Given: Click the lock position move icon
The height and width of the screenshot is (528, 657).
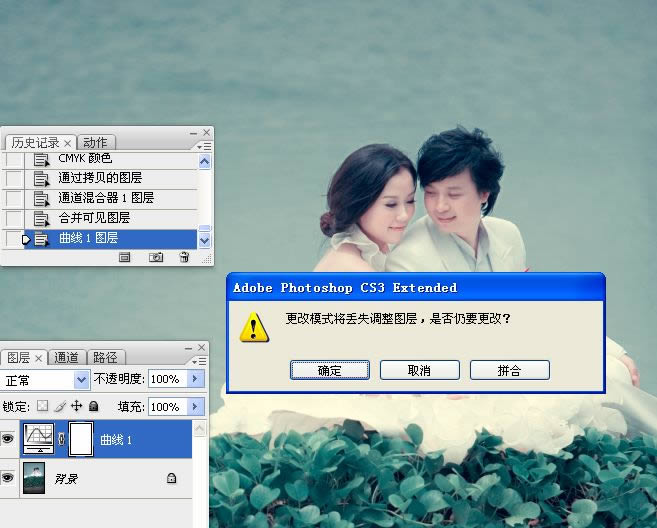Looking at the screenshot, I should [76, 407].
